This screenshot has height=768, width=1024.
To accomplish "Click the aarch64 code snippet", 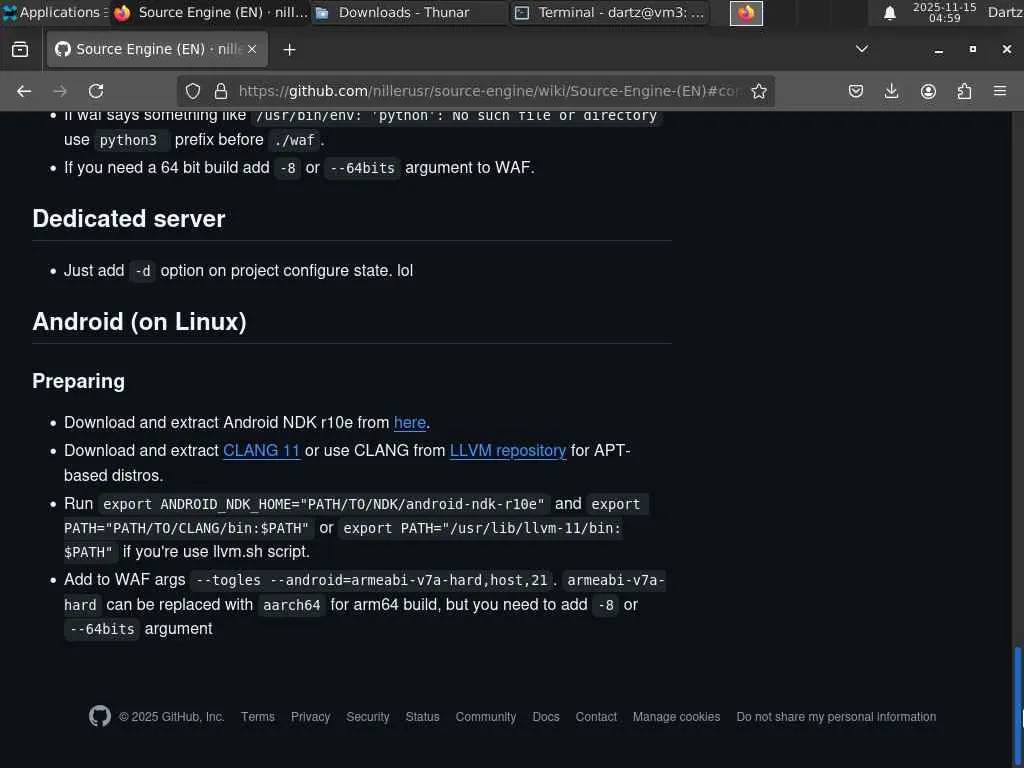I will [292, 605].
